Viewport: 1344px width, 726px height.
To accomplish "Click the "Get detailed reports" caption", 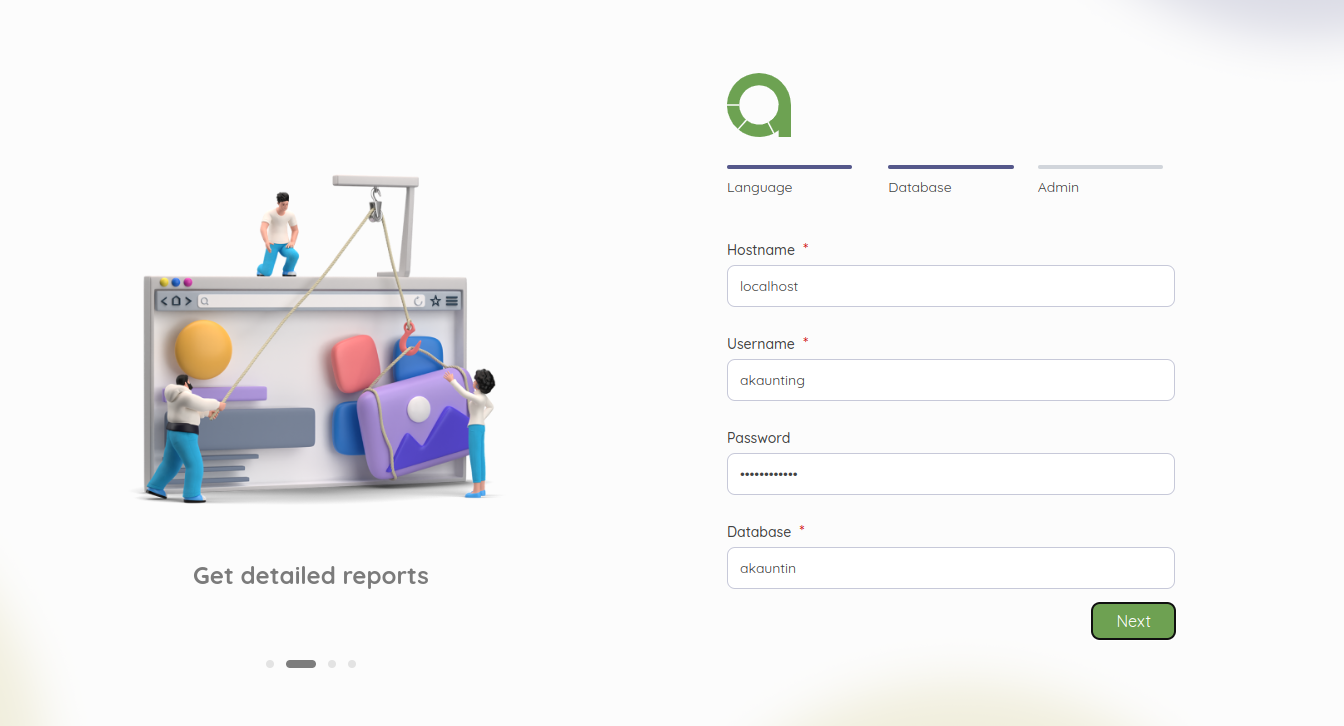I will tap(310, 576).
